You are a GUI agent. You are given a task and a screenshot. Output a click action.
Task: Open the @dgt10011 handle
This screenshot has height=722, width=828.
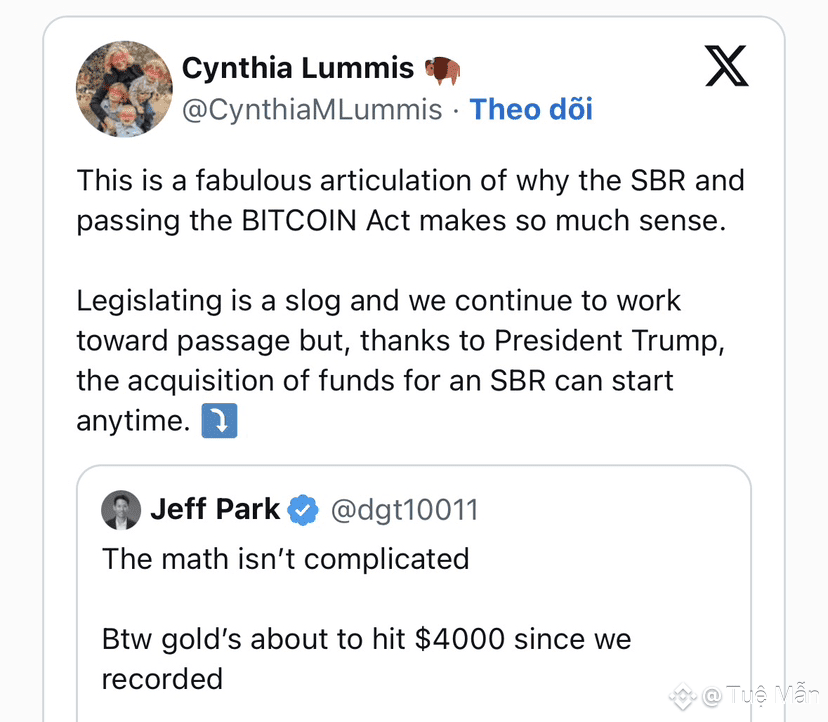point(404,510)
